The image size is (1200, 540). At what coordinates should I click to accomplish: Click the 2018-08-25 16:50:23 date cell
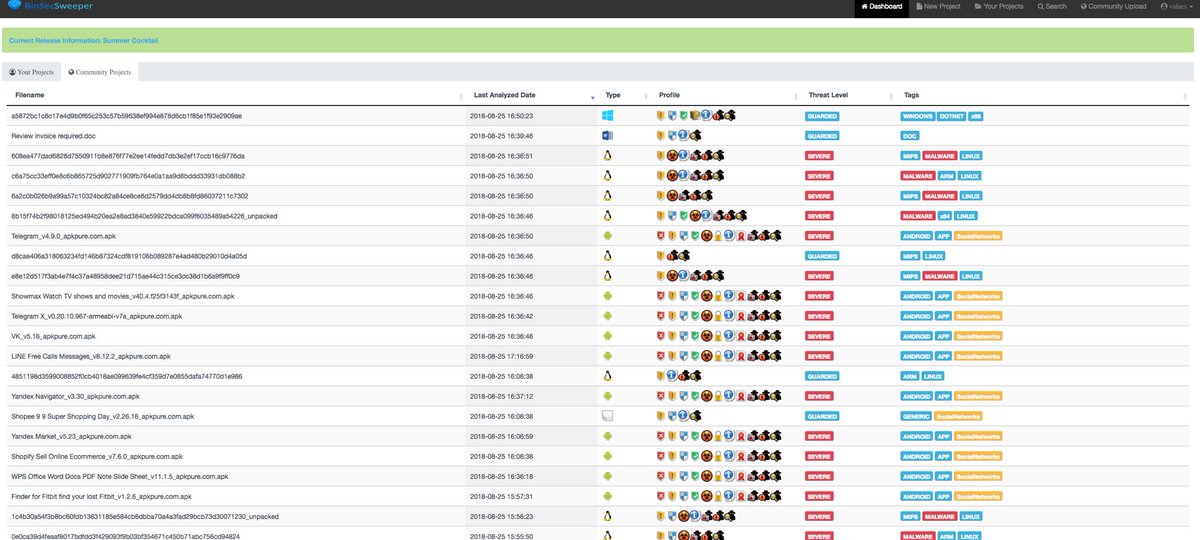[503, 116]
